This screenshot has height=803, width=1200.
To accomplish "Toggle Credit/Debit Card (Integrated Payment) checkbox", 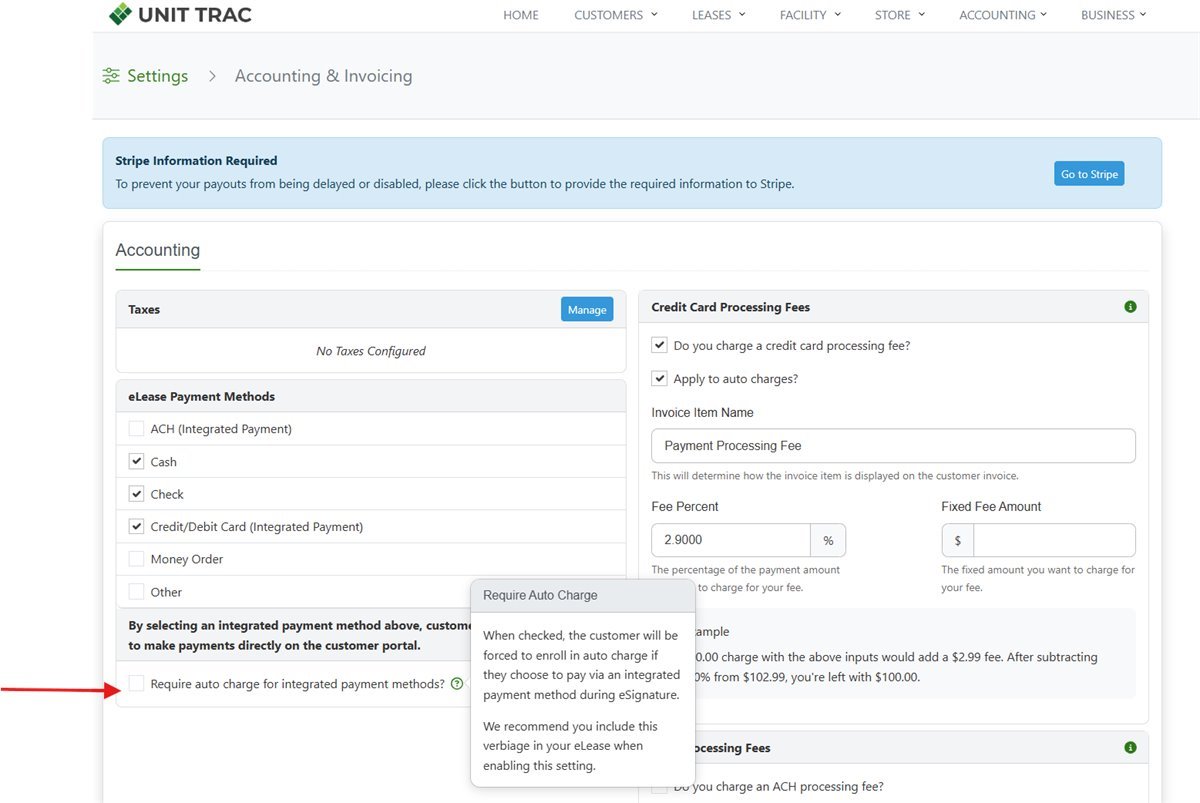I will [136, 527].
